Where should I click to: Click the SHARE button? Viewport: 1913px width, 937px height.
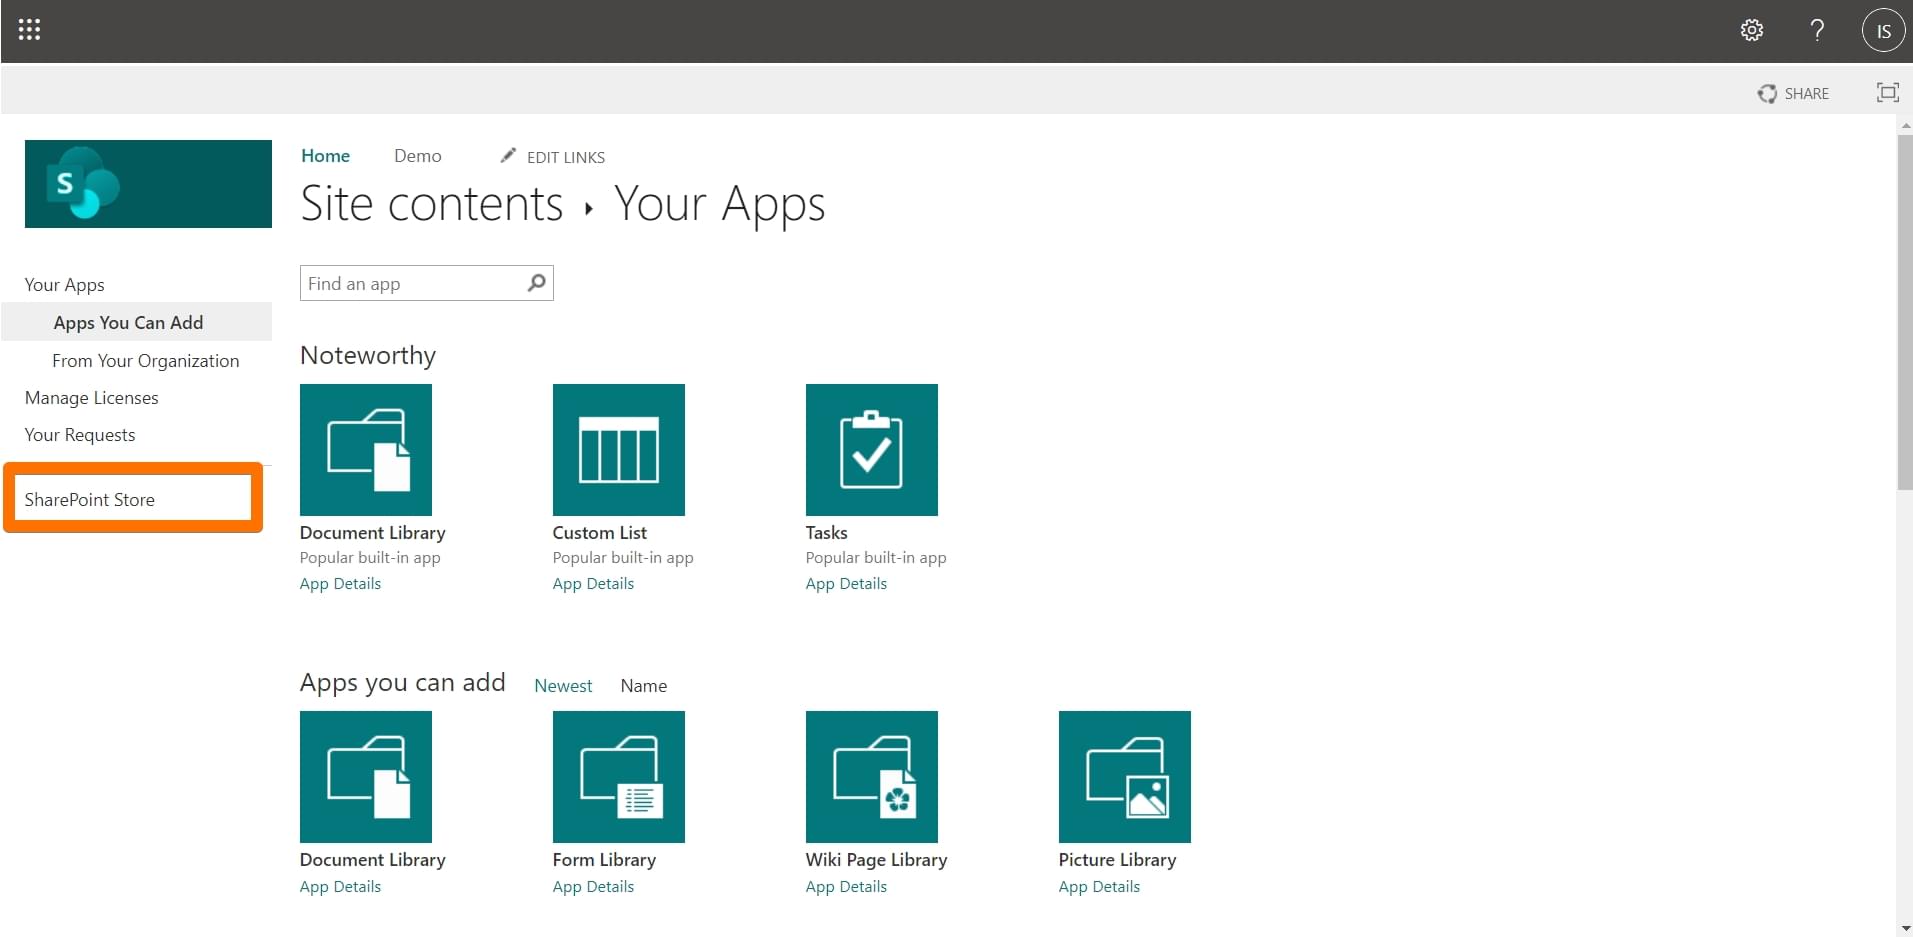coord(1793,93)
